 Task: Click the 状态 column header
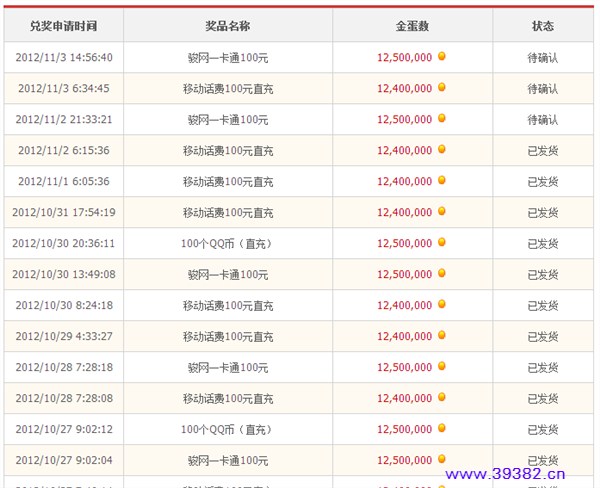pyautogui.click(x=543, y=26)
